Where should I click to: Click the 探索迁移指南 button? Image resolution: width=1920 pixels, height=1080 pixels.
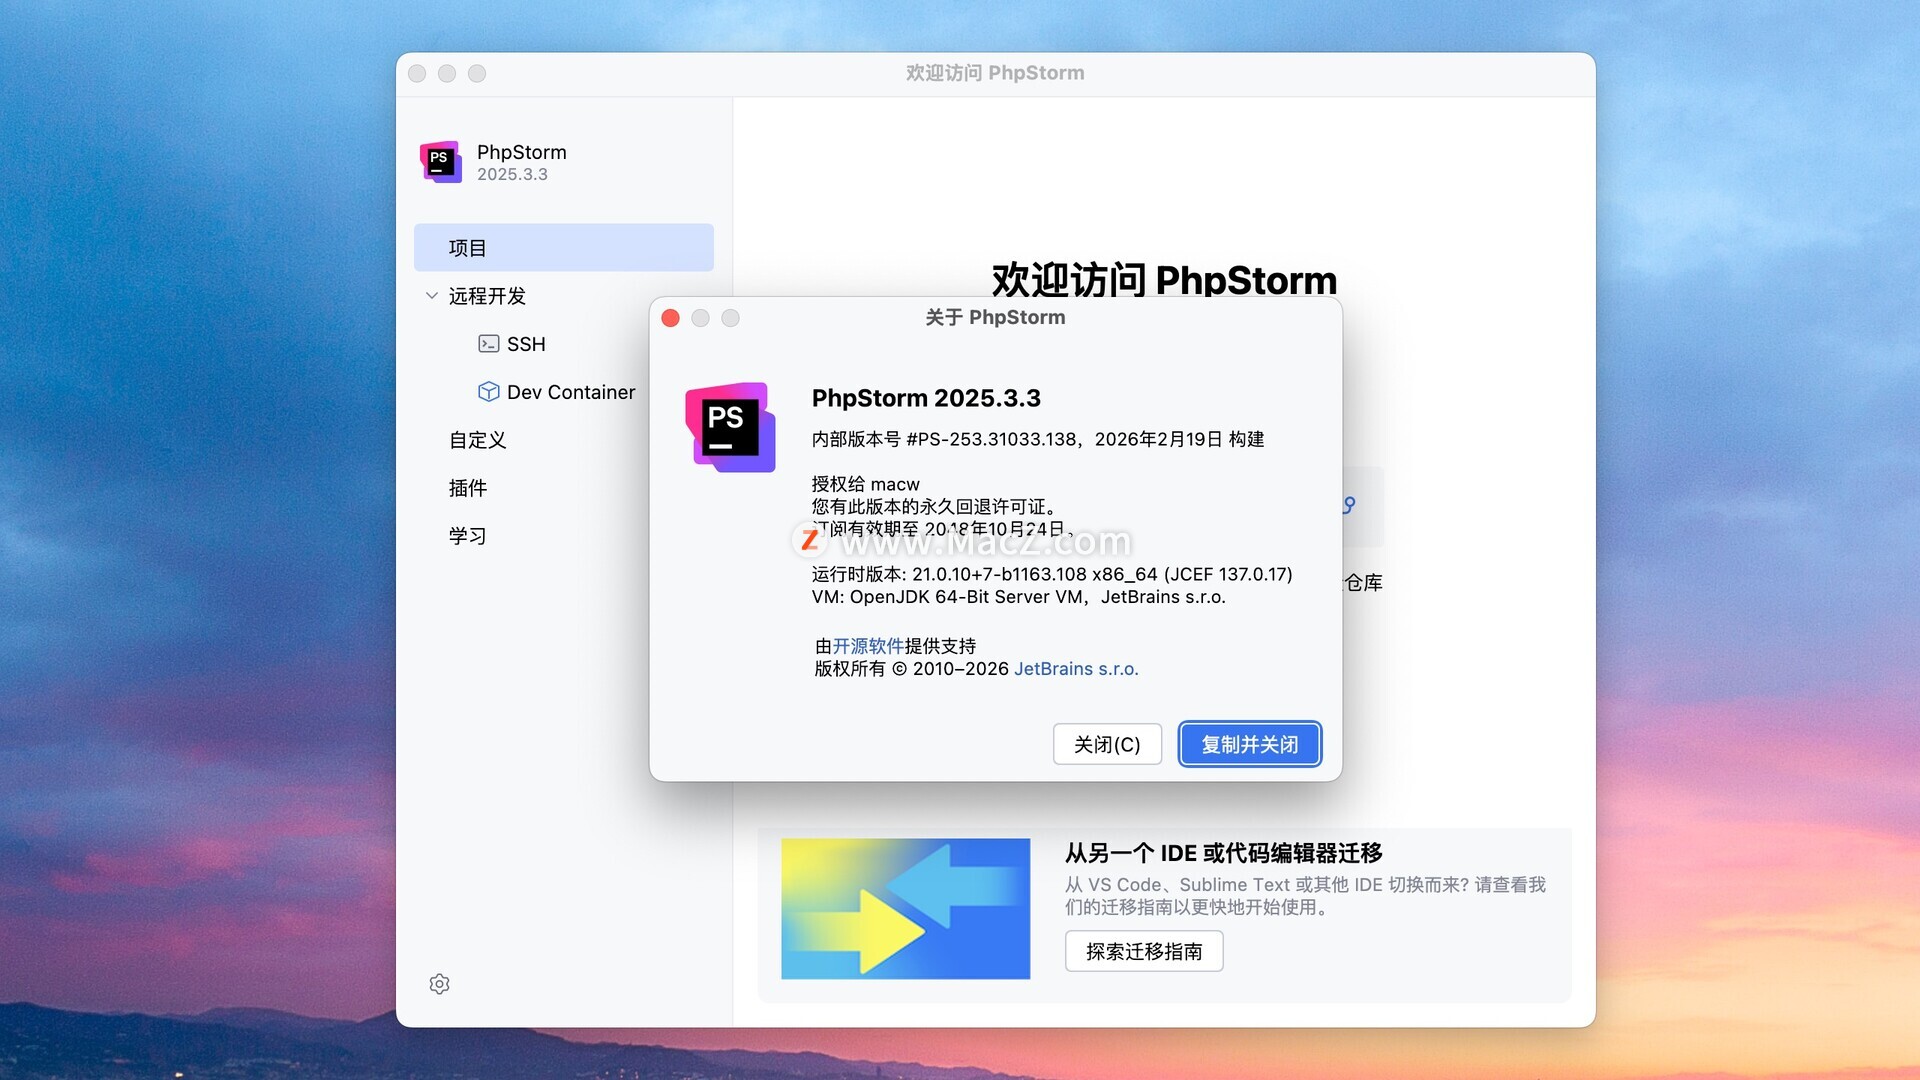1143,951
